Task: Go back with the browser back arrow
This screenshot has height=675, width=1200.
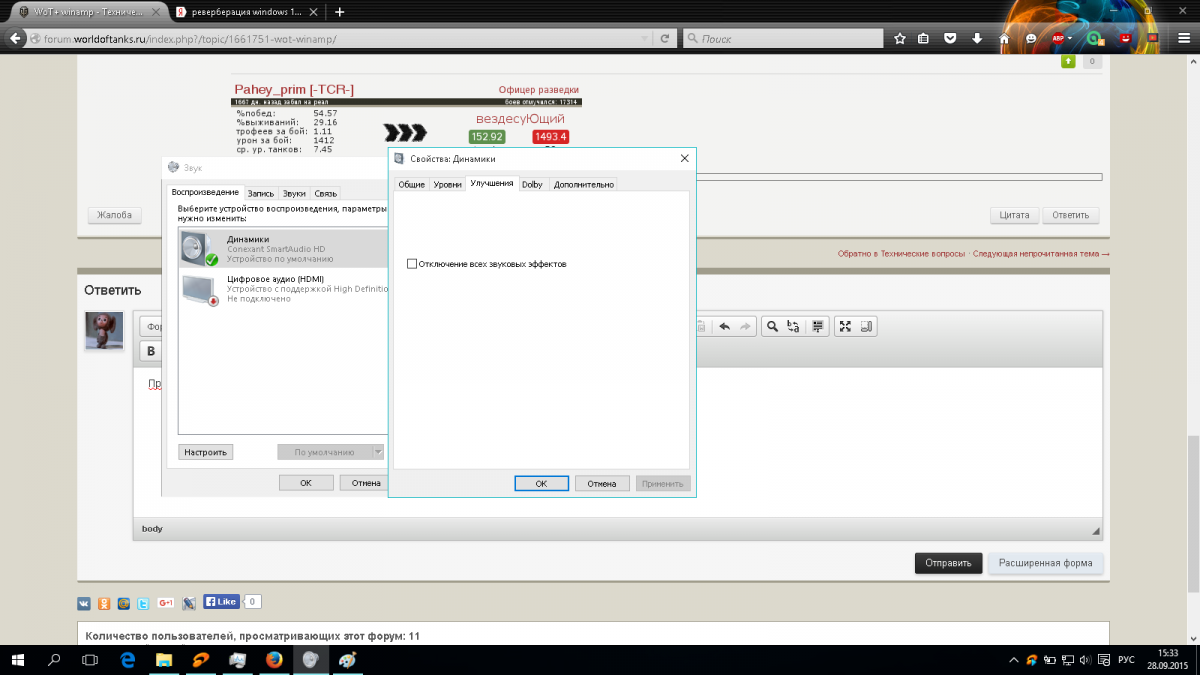Action: point(13,38)
